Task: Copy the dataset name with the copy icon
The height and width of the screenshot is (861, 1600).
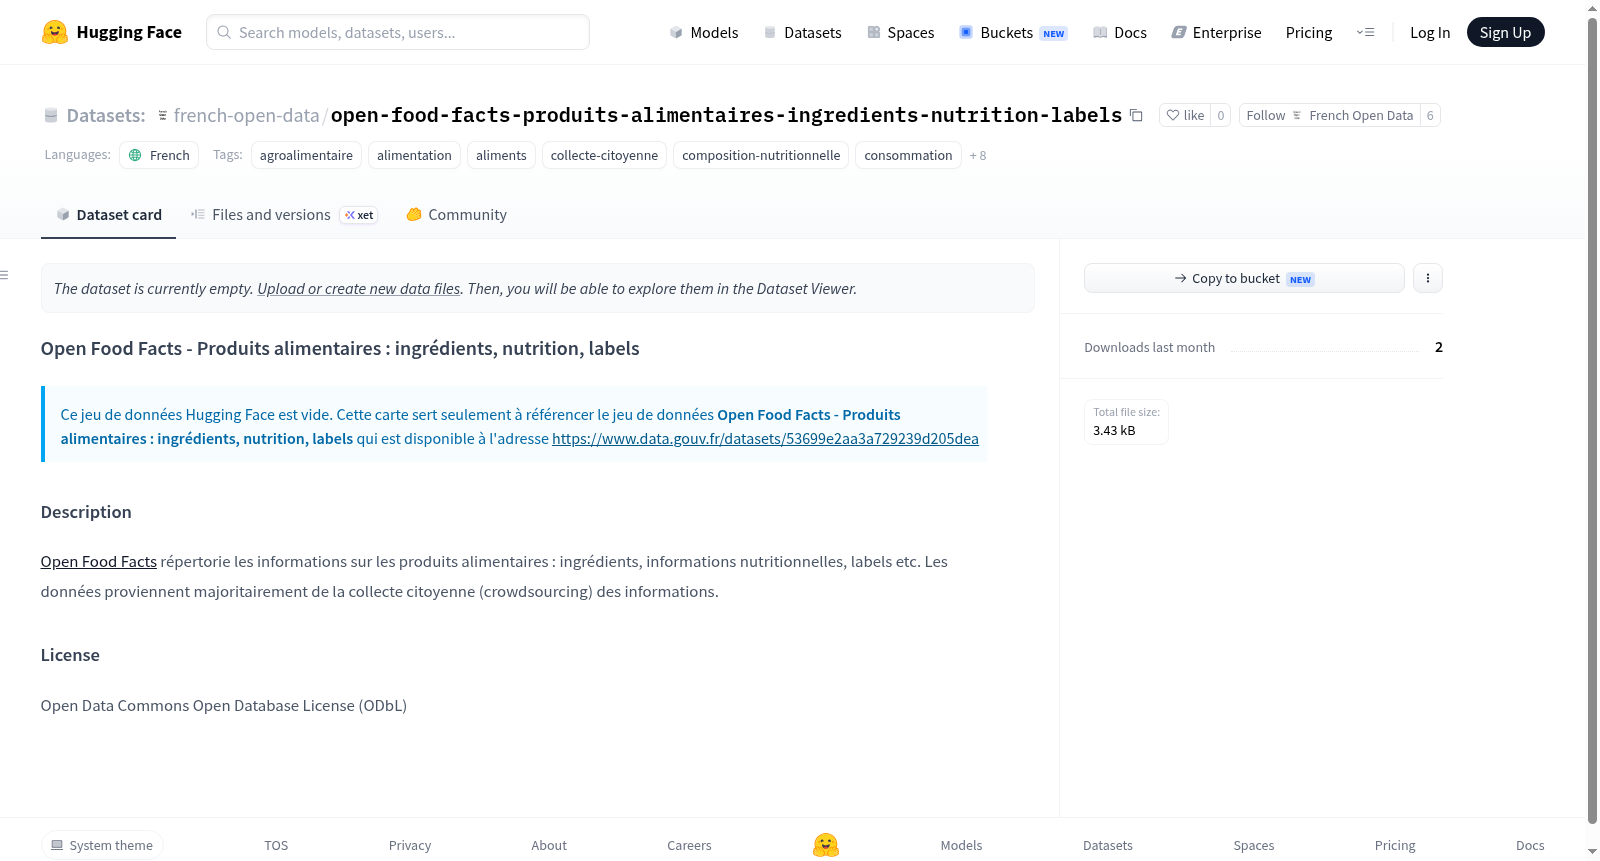Action: point(1136,115)
